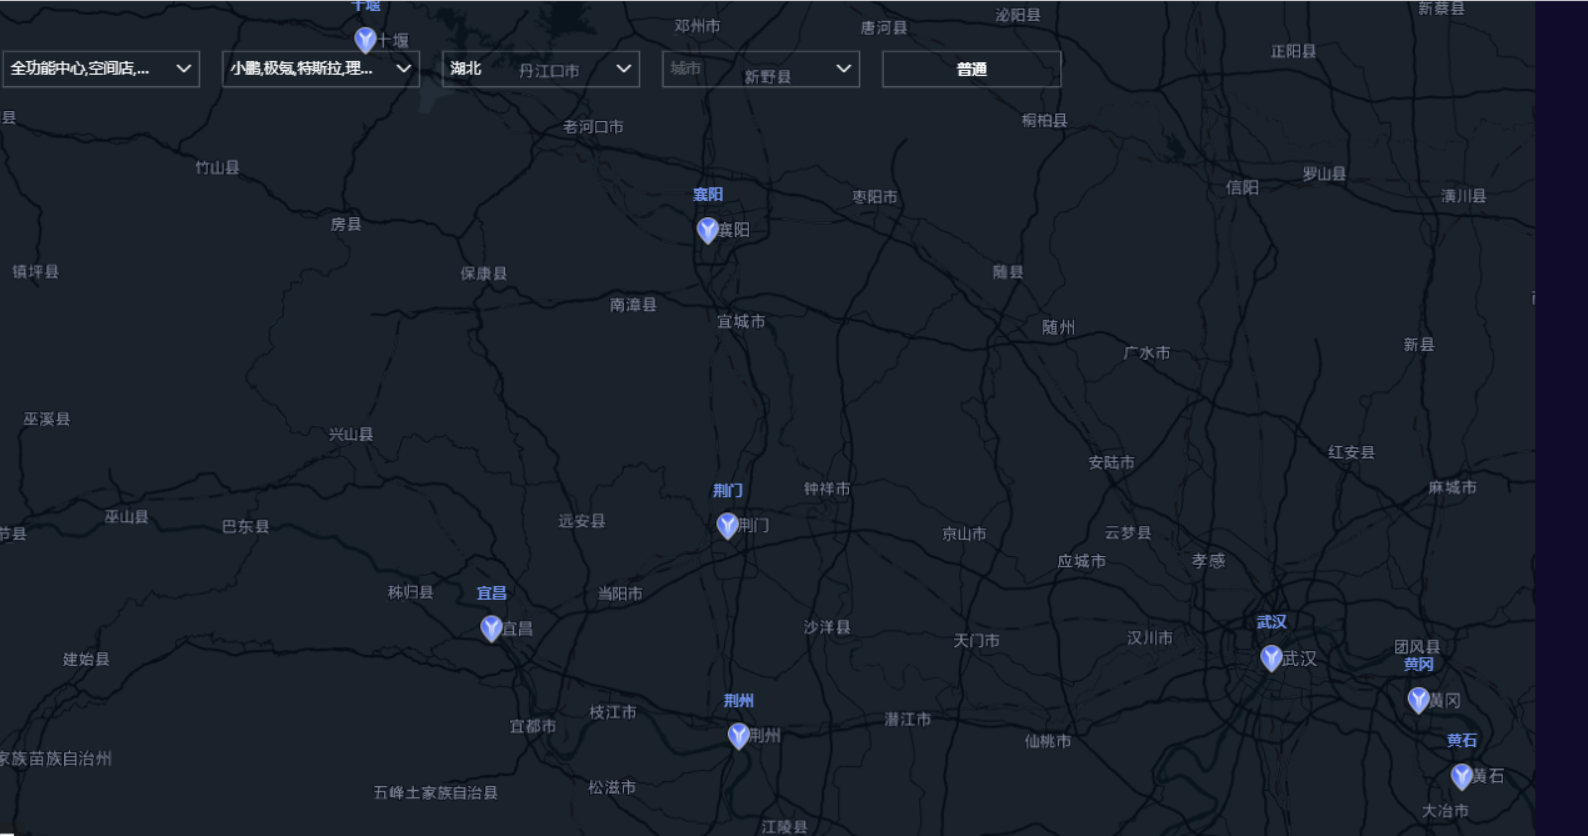Screen dimensions: 1588x836
Task: Open the 武汉 location pin
Action: click(1271, 658)
